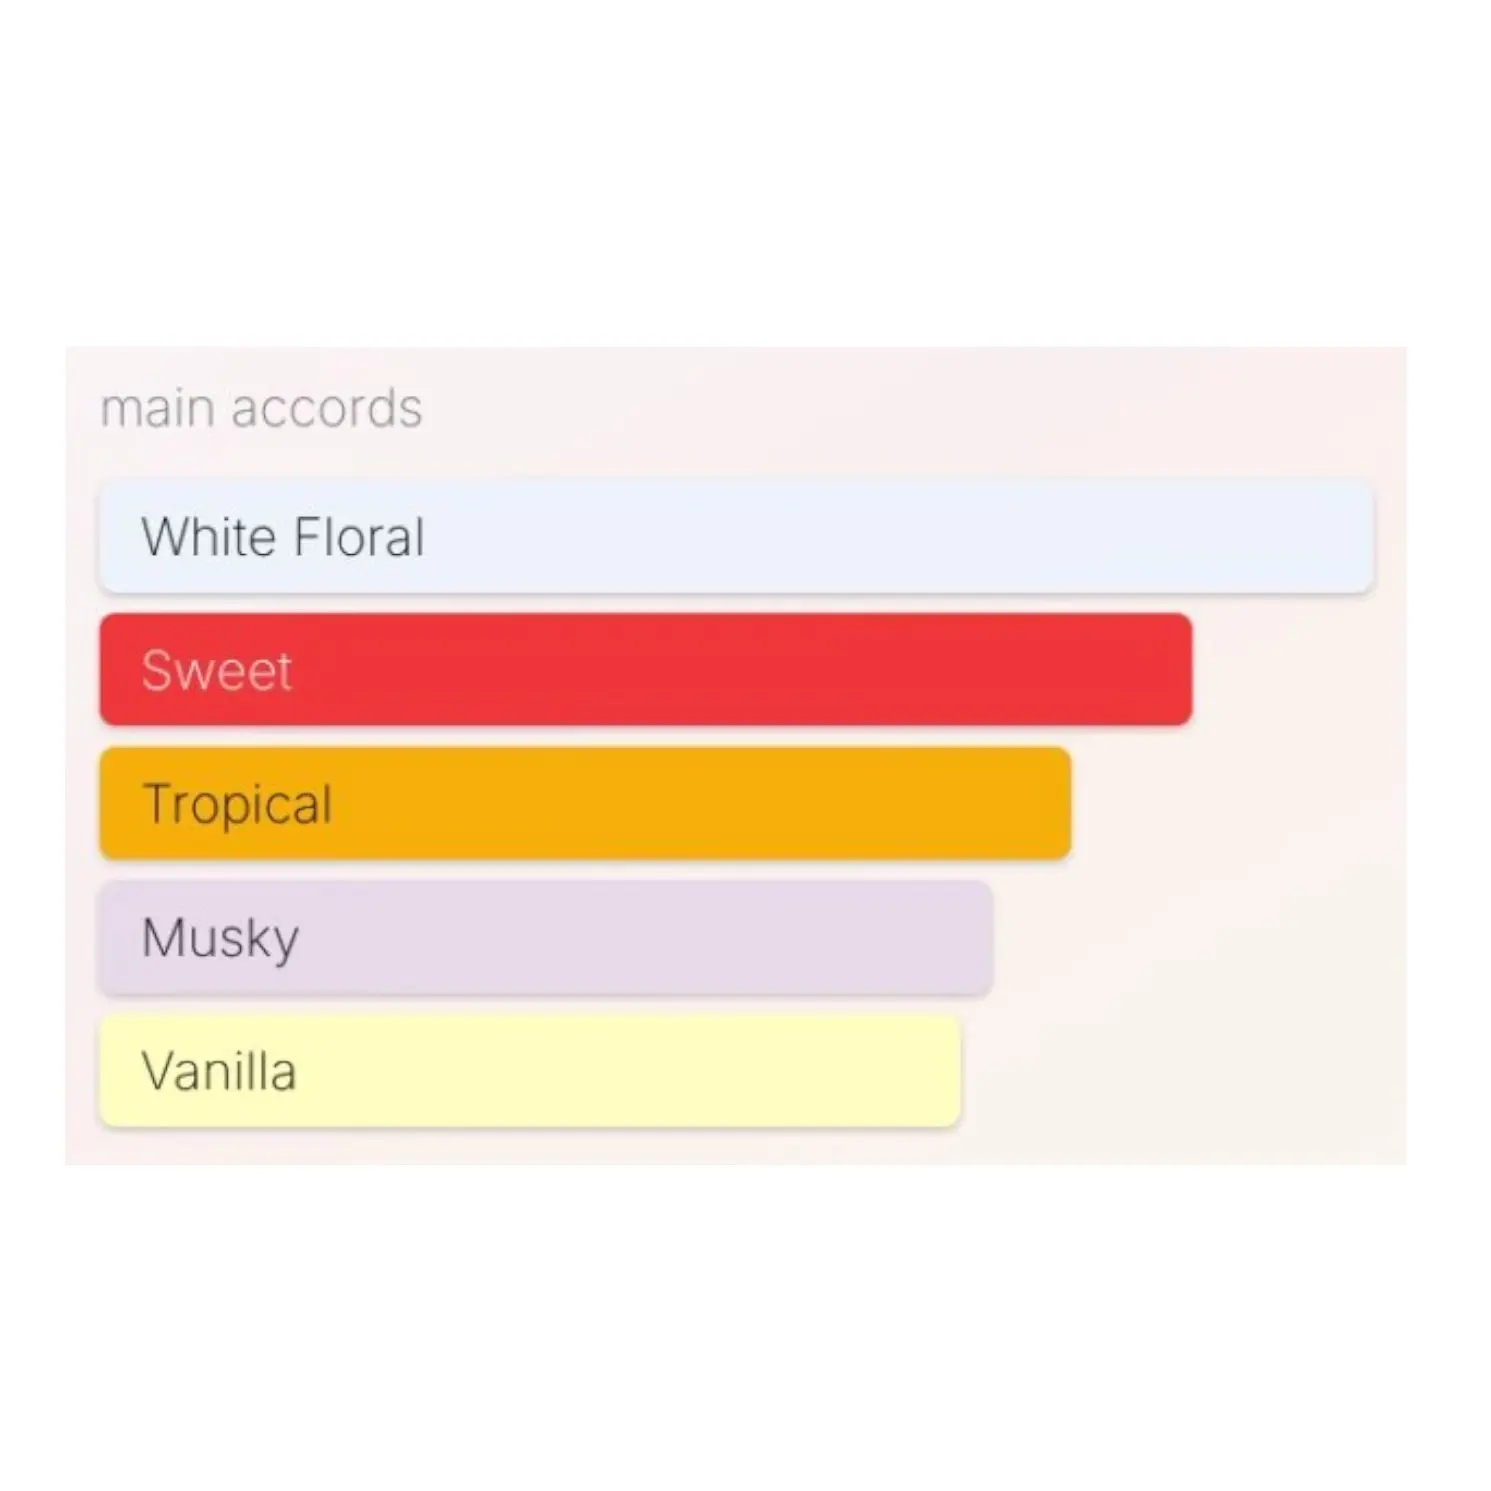The height and width of the screenshot is (1491, 1491).
Task: Click the orange Tropical accord bar
Action: [x=585, y=803]
